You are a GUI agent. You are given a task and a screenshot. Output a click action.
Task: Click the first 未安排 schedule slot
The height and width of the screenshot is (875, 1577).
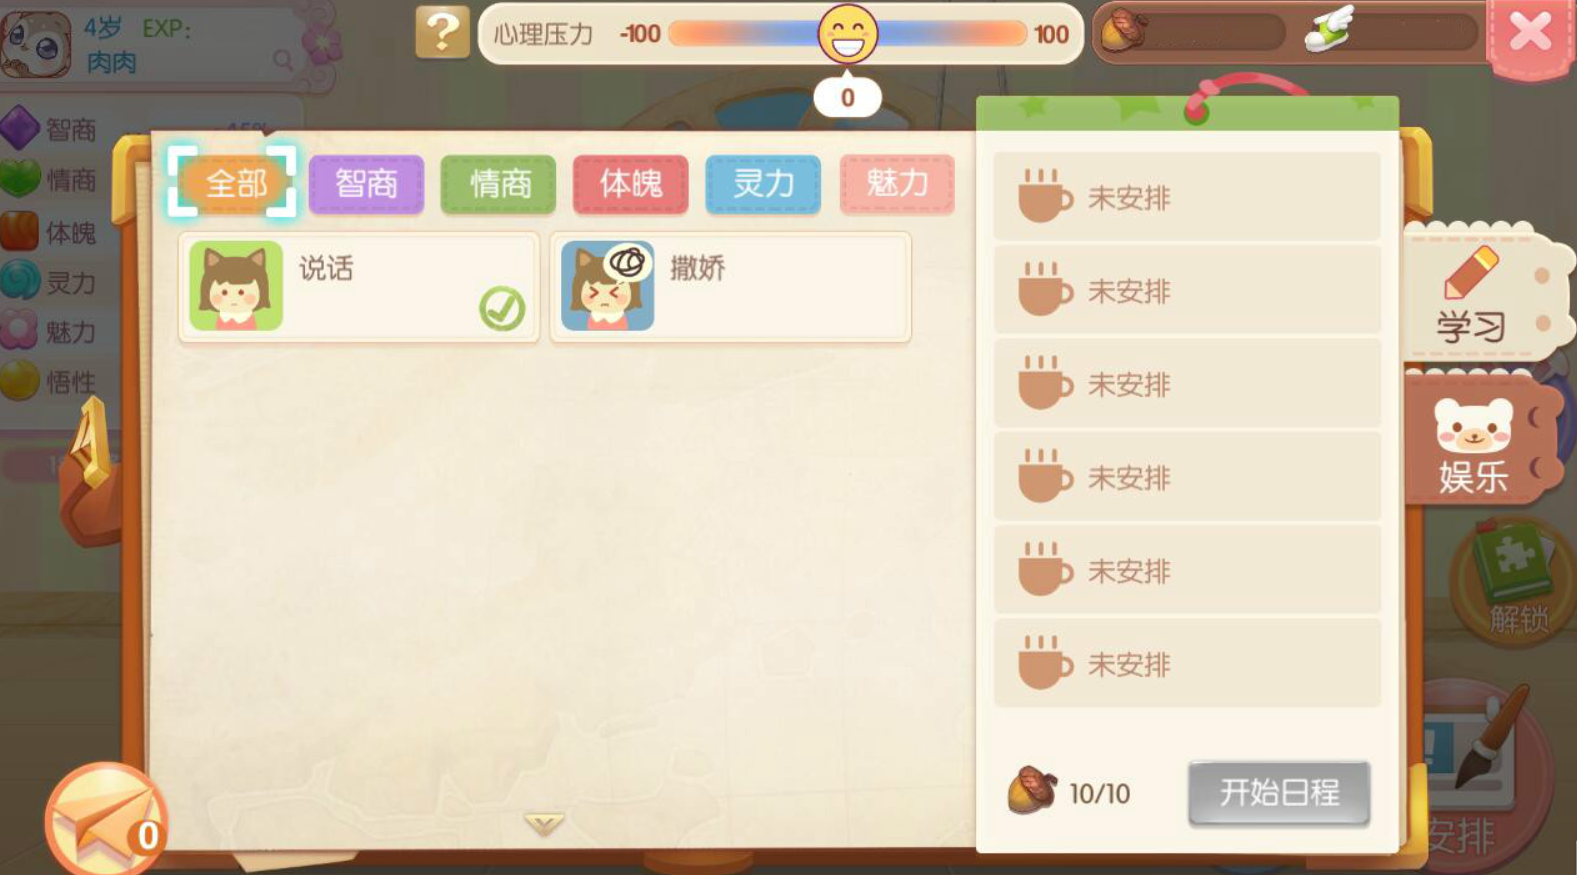(x=1187, y=197)
